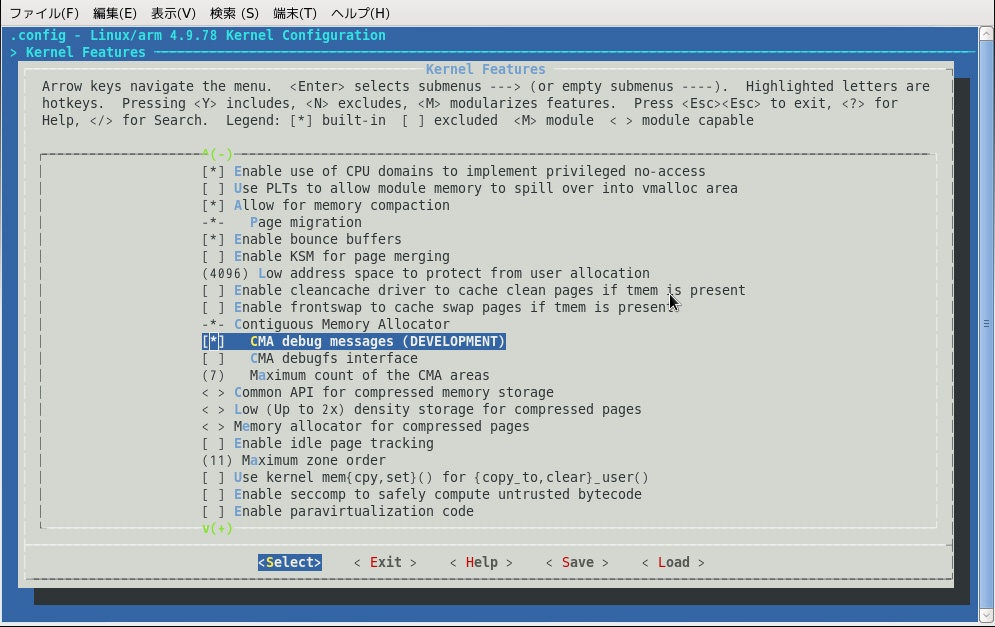This screenshot has height=627, width=995.
Task: Toggle CMA debug messages (DEVELOPMENT) option
Action: point(353,341)
